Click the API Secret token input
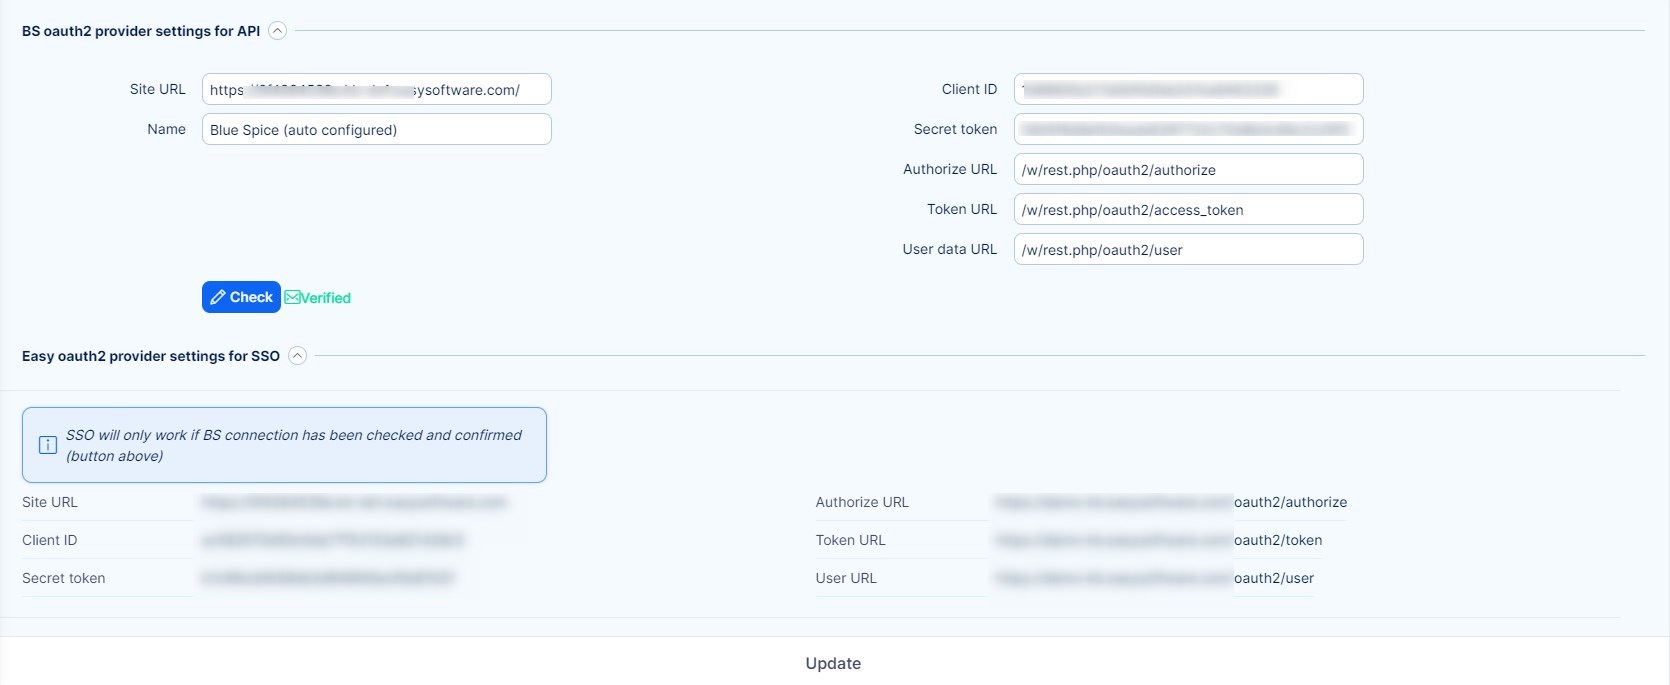The image size is (1670, 685). [1188, 130]
